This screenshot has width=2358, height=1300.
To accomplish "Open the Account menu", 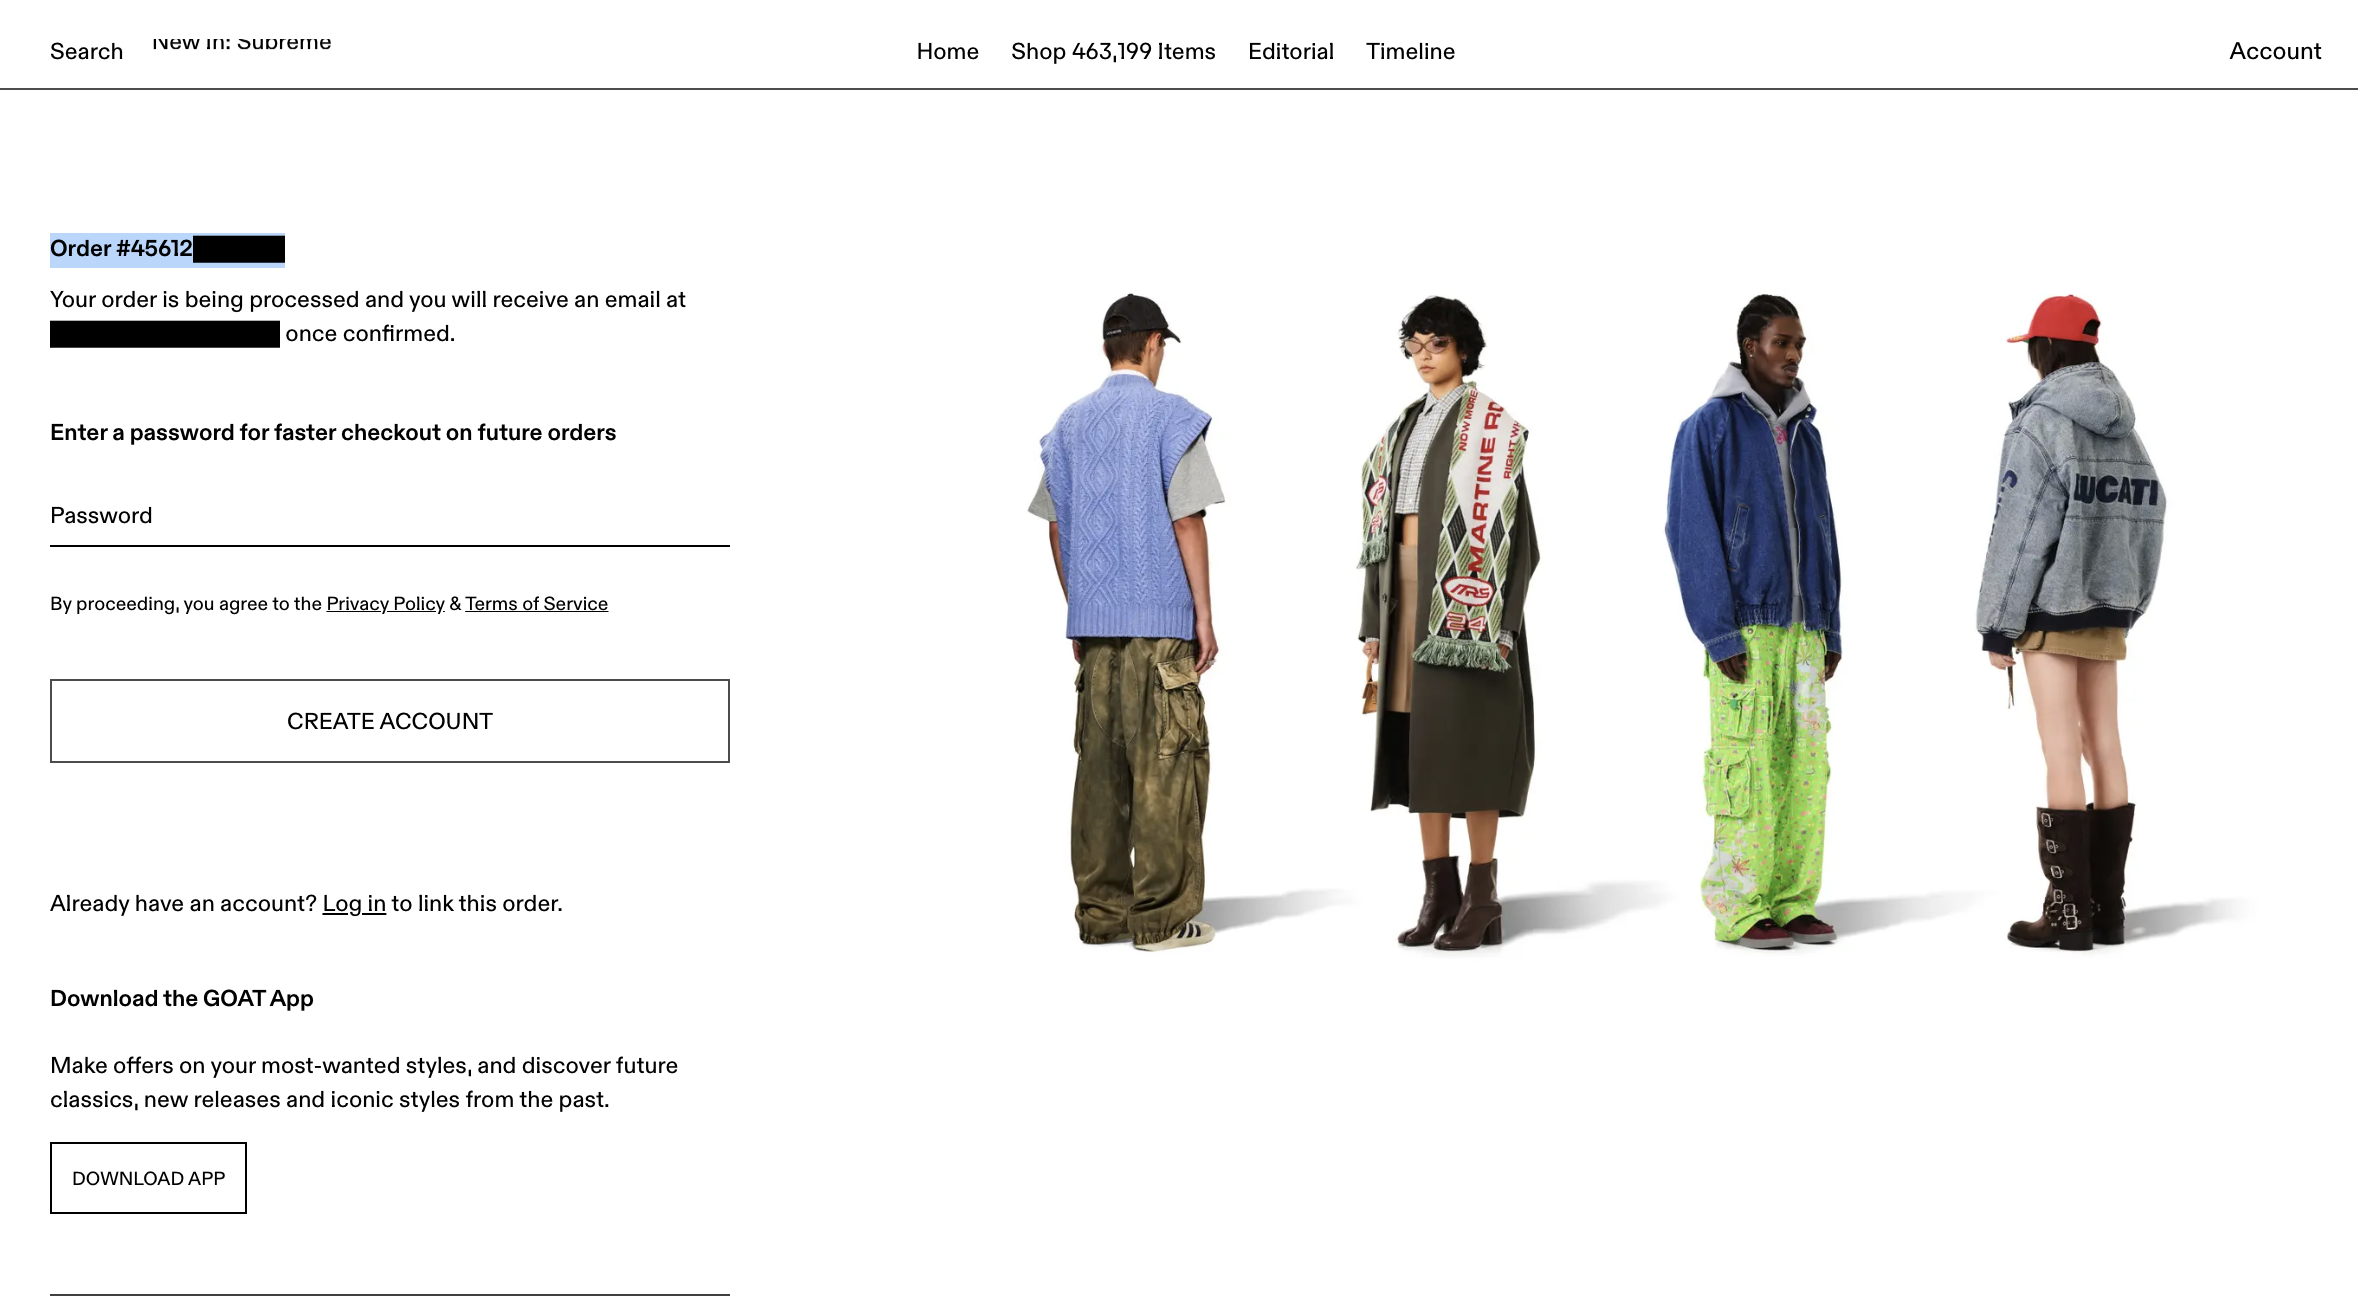I will (2275, 51).
